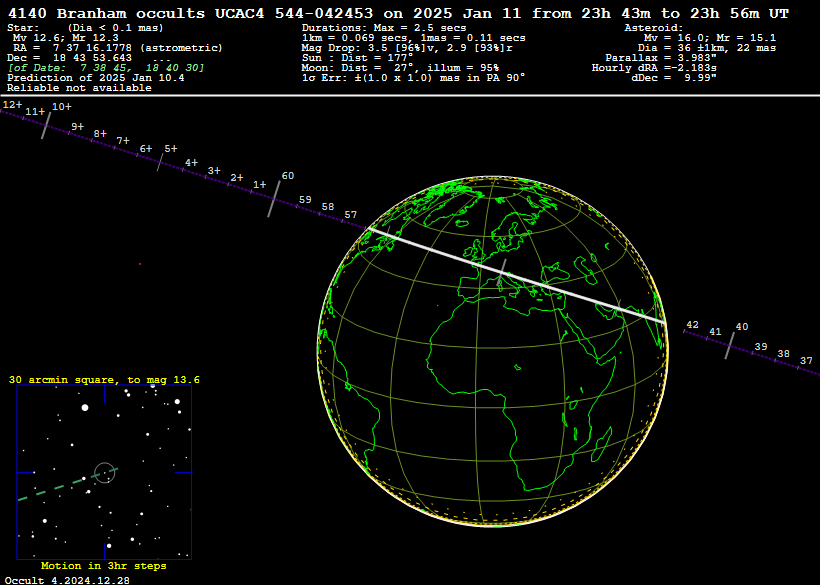This screenshot has width=820, height=585.
Task: Select the '38' minute marker
Action: [783, 354]
